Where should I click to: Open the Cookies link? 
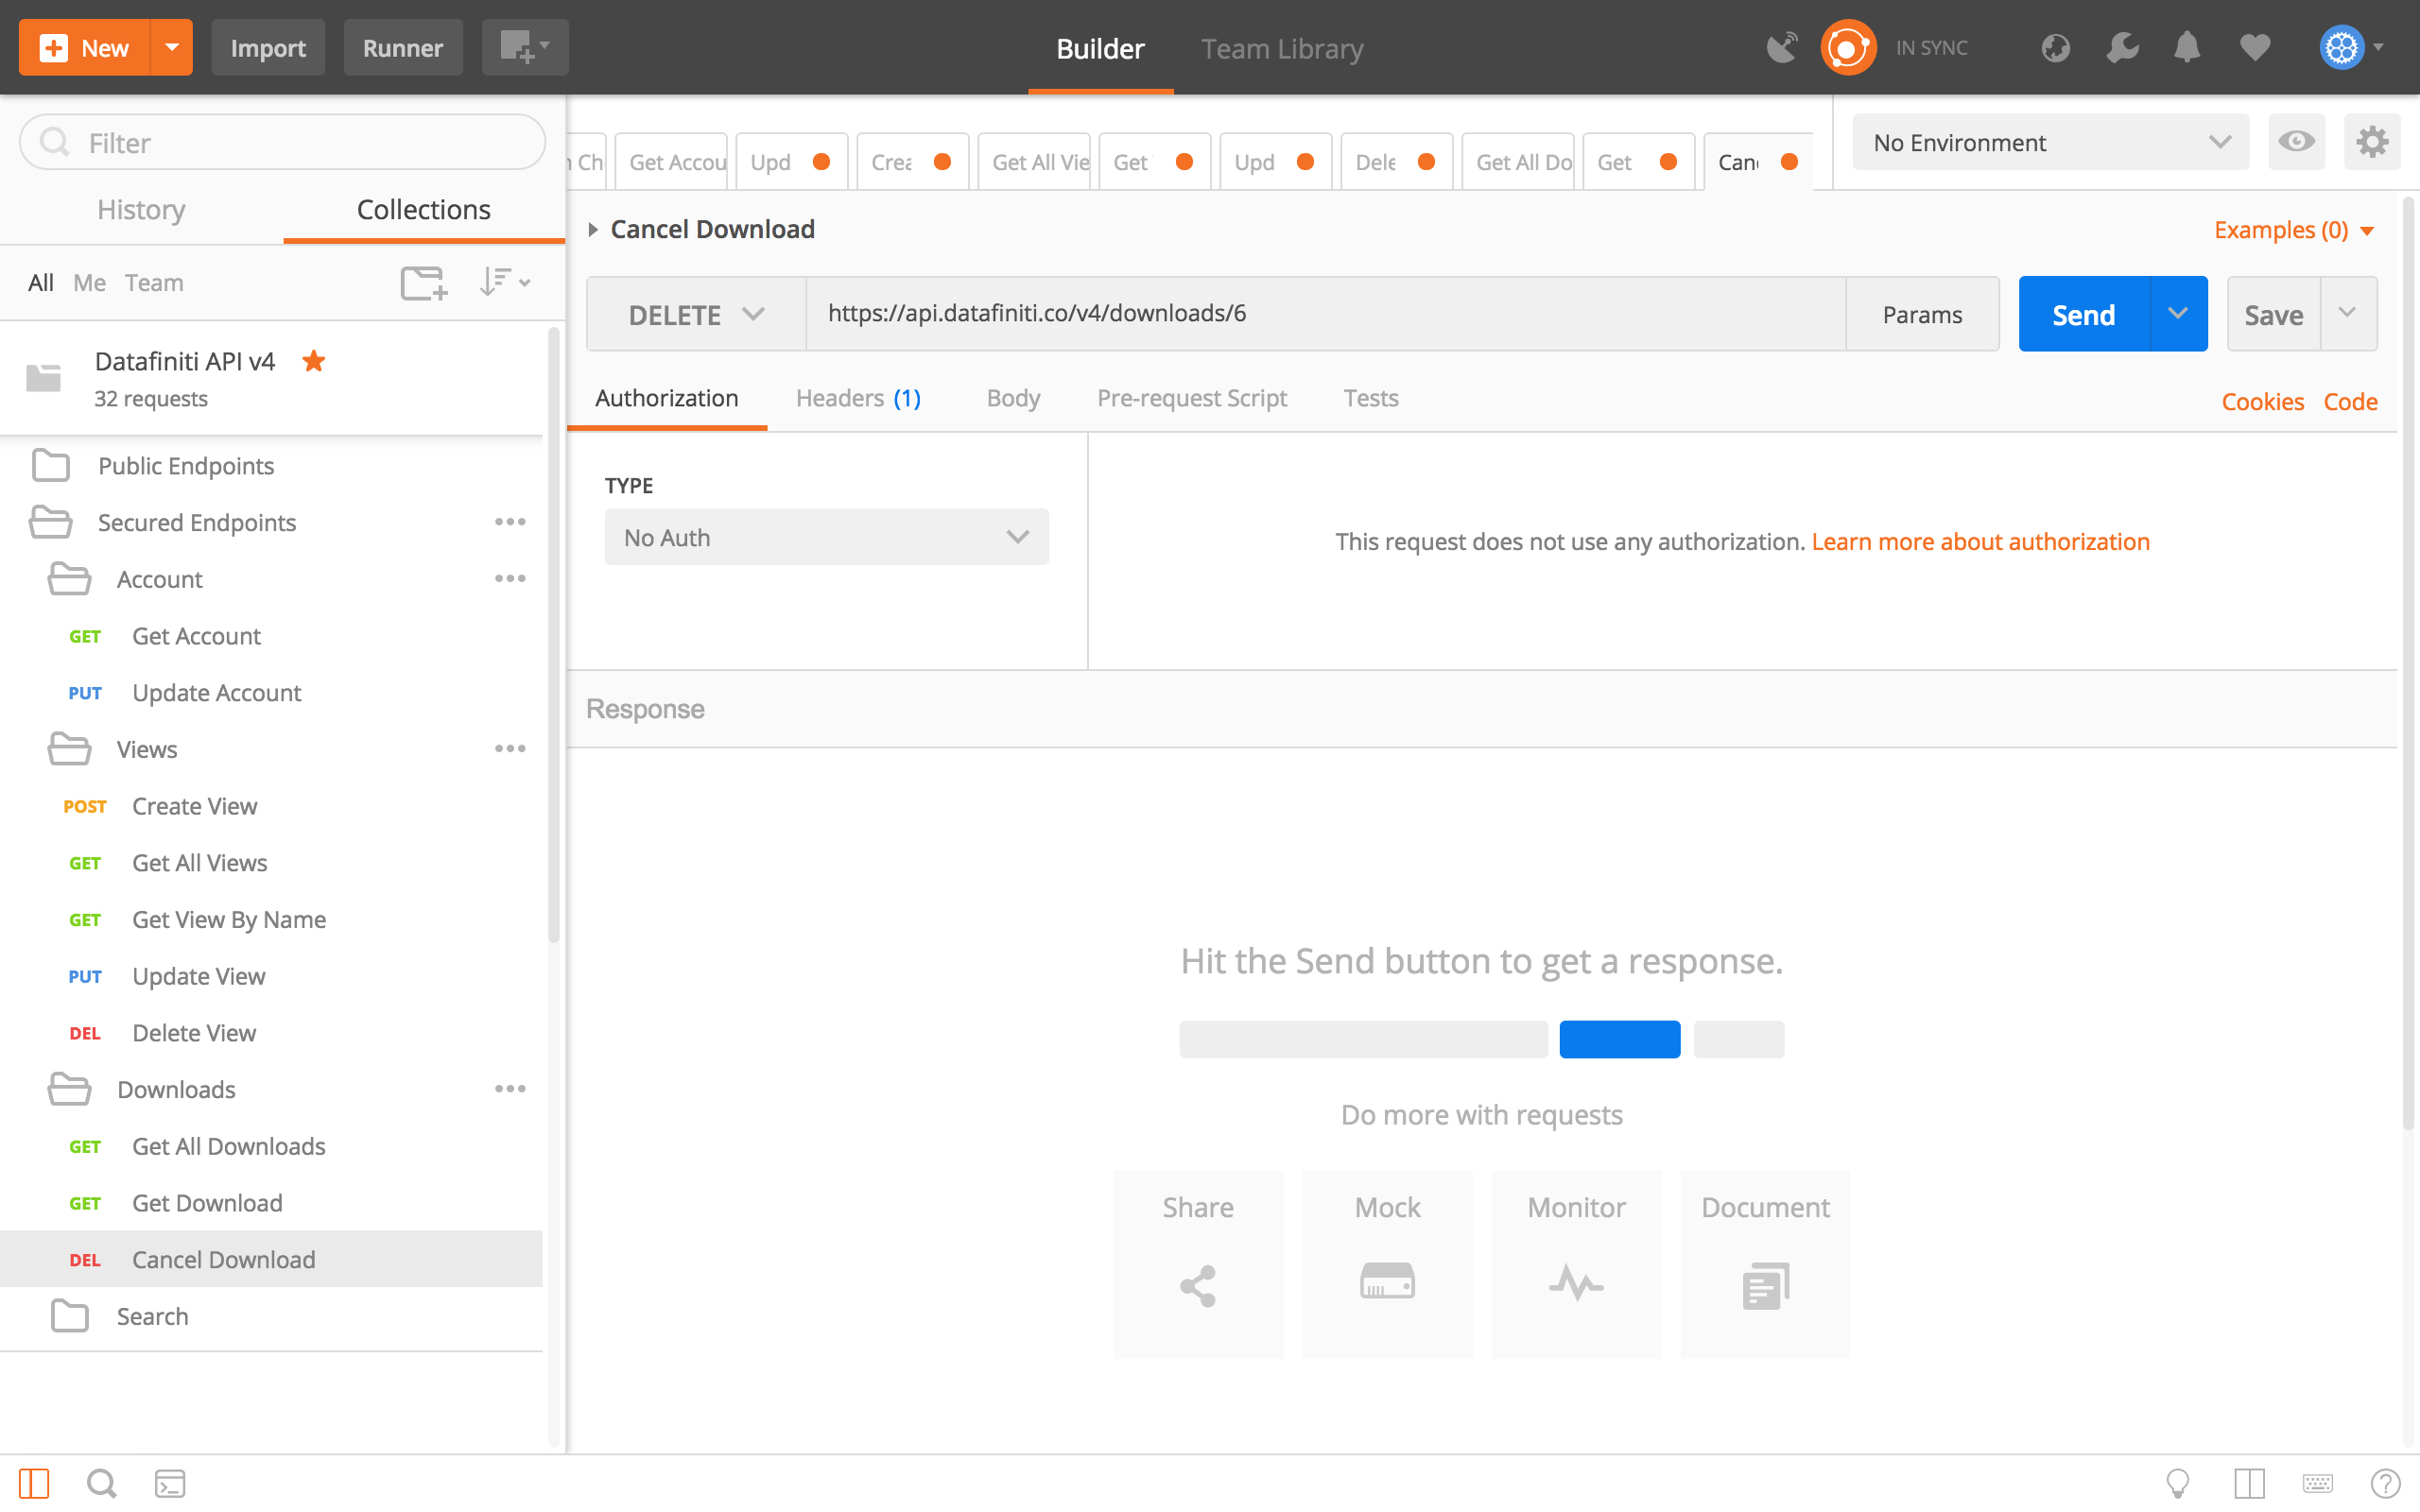click(x=2263, y=401)
